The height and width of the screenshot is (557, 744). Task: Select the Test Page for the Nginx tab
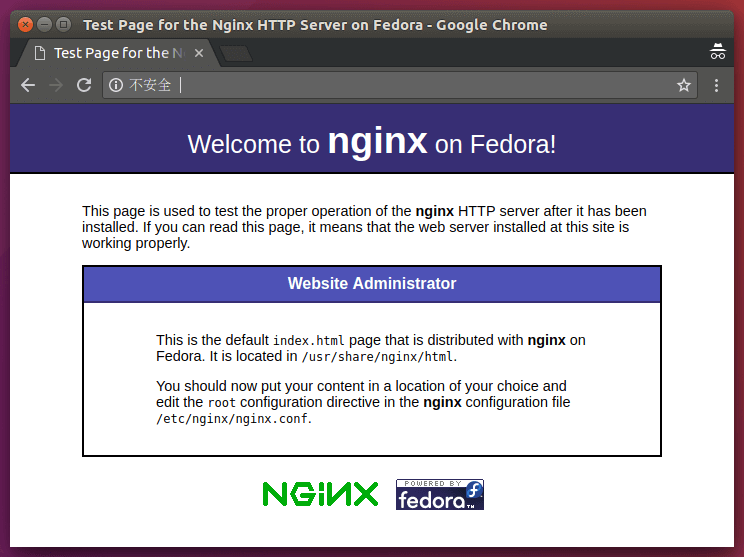tap(119, 53)
